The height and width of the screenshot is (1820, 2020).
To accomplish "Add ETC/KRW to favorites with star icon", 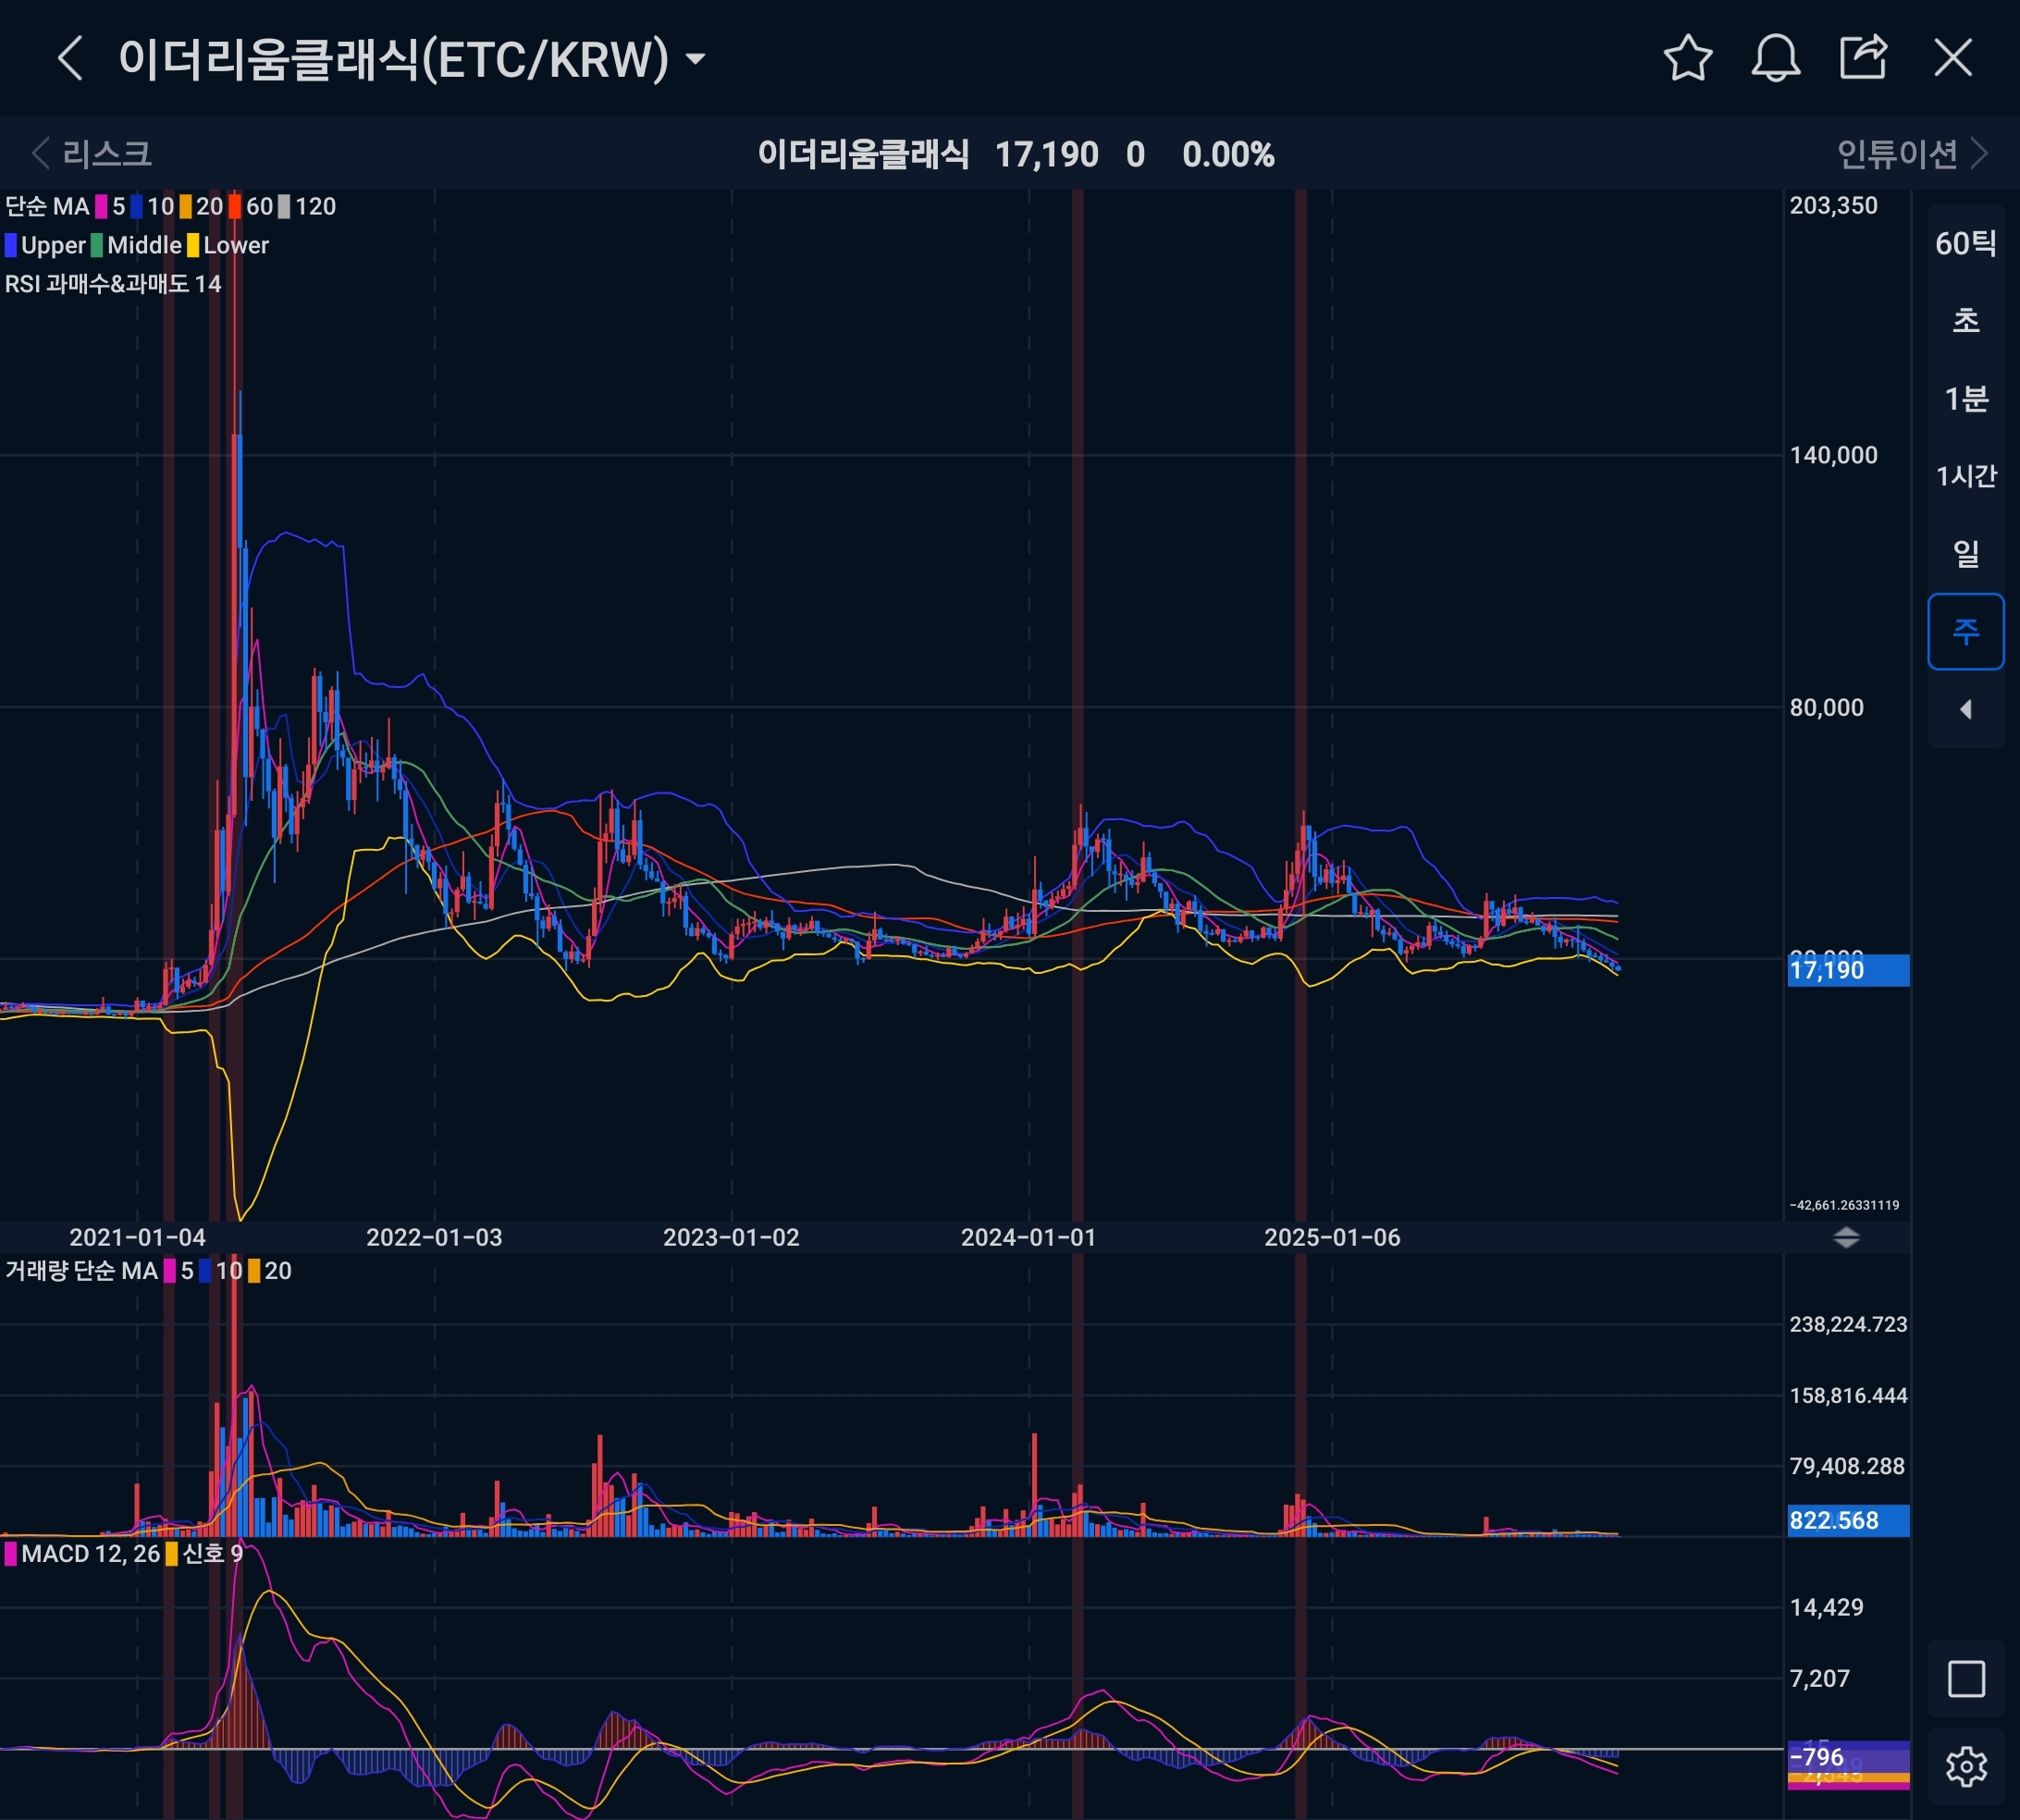I will [x=1688, y=58].
